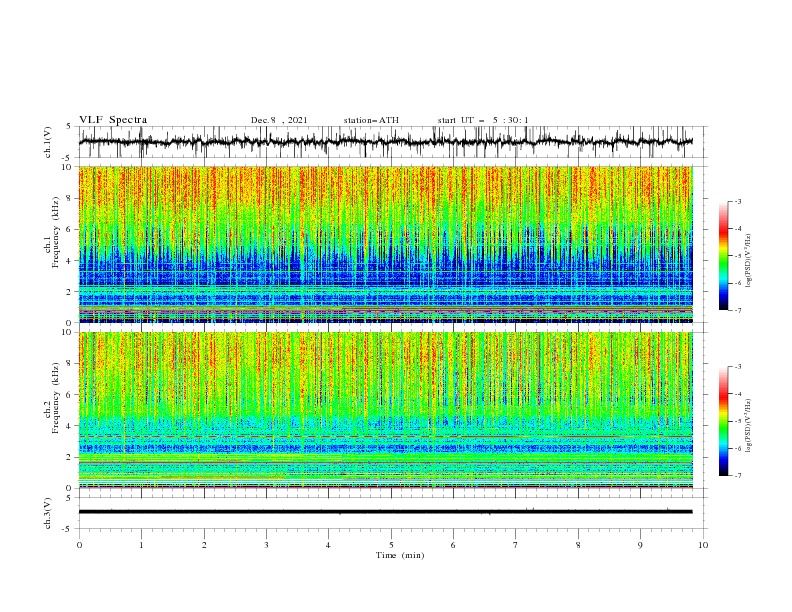This screenshot has width=792, height=612.
Task: Click the ch.2 spectrogram panel
Action: coord(385,410)
